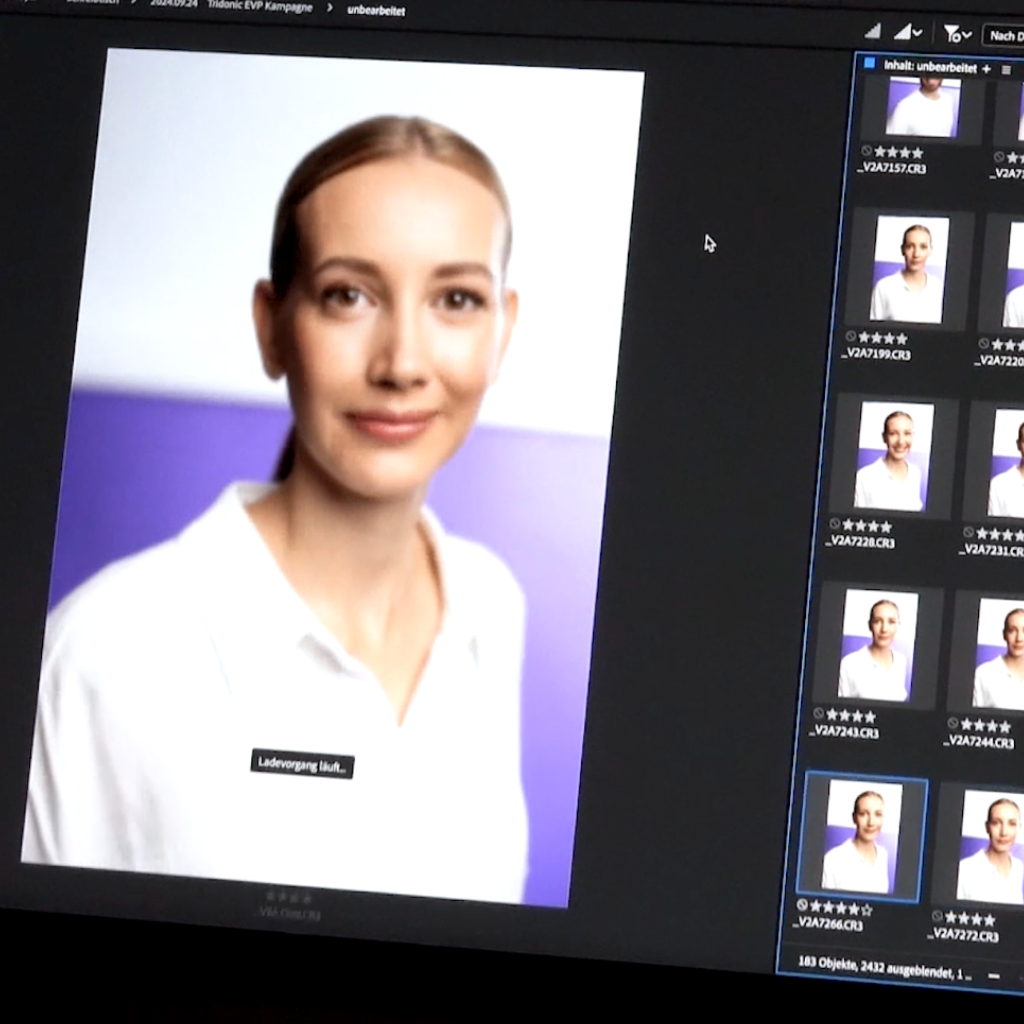Select the _V2A7243.CR3 thumbnail

pyautogui.click(x=878, y=645)
